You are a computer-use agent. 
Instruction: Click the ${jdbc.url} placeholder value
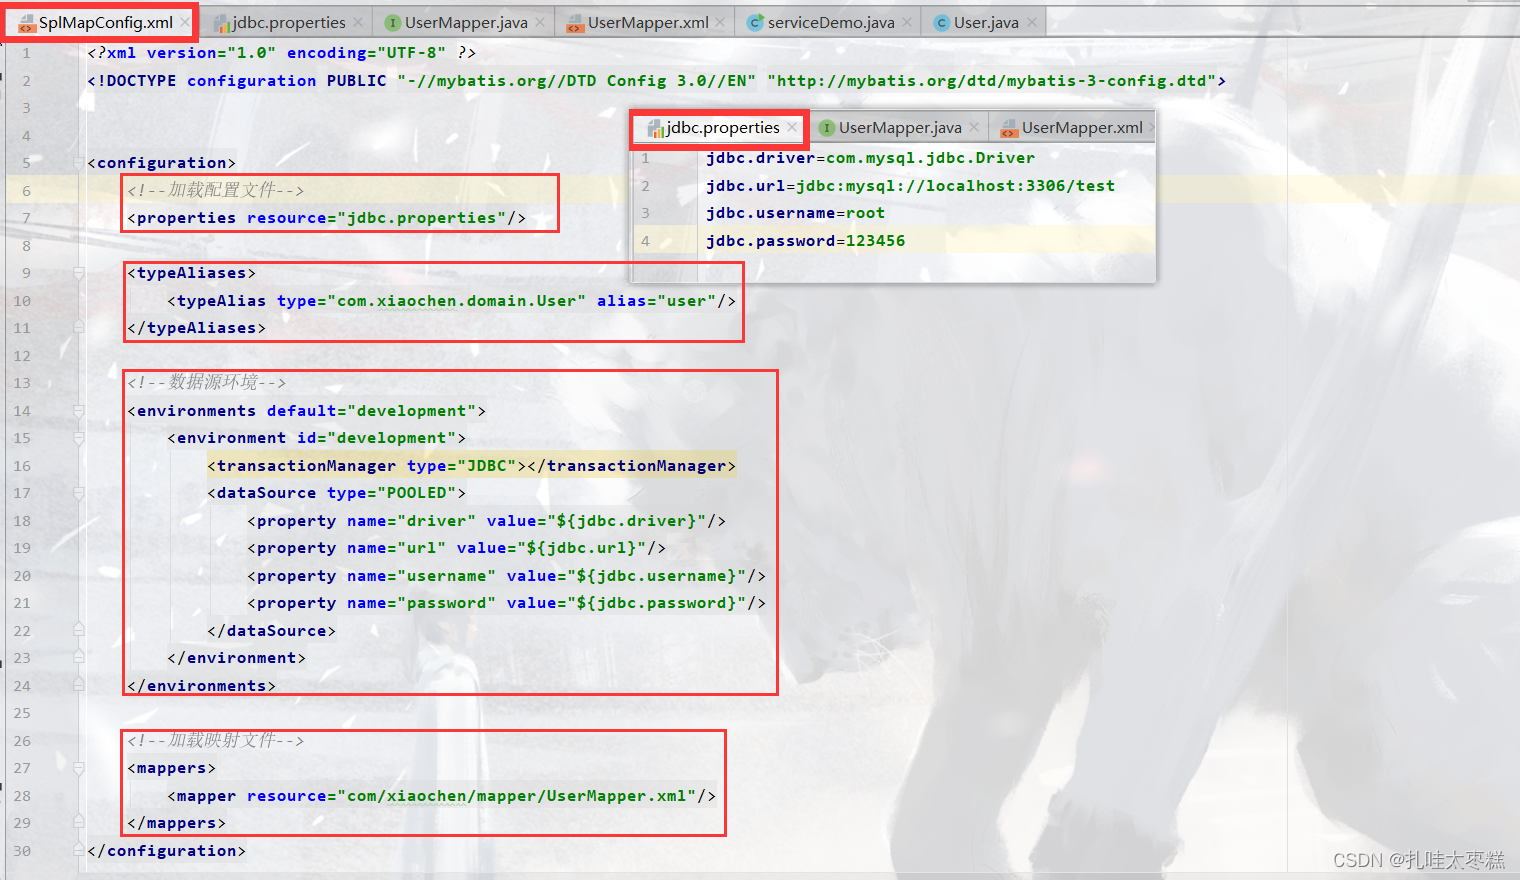coord(587,548)
